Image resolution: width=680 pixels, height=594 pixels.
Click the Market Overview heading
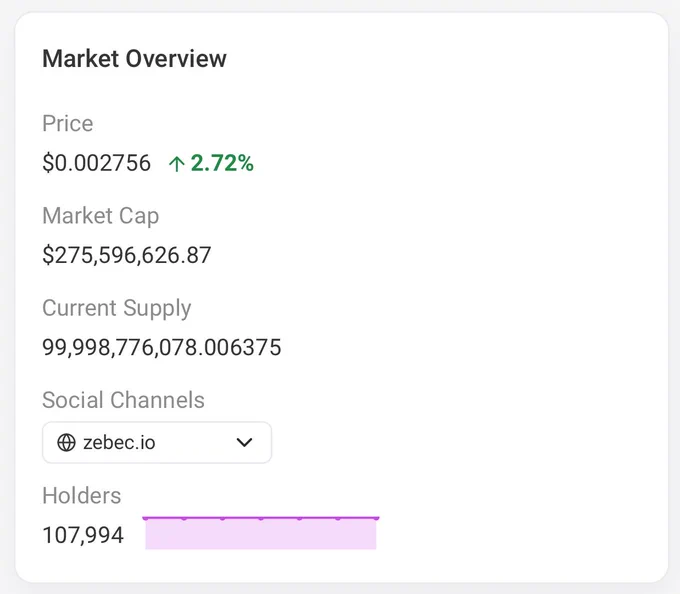(x=134, y=59)
